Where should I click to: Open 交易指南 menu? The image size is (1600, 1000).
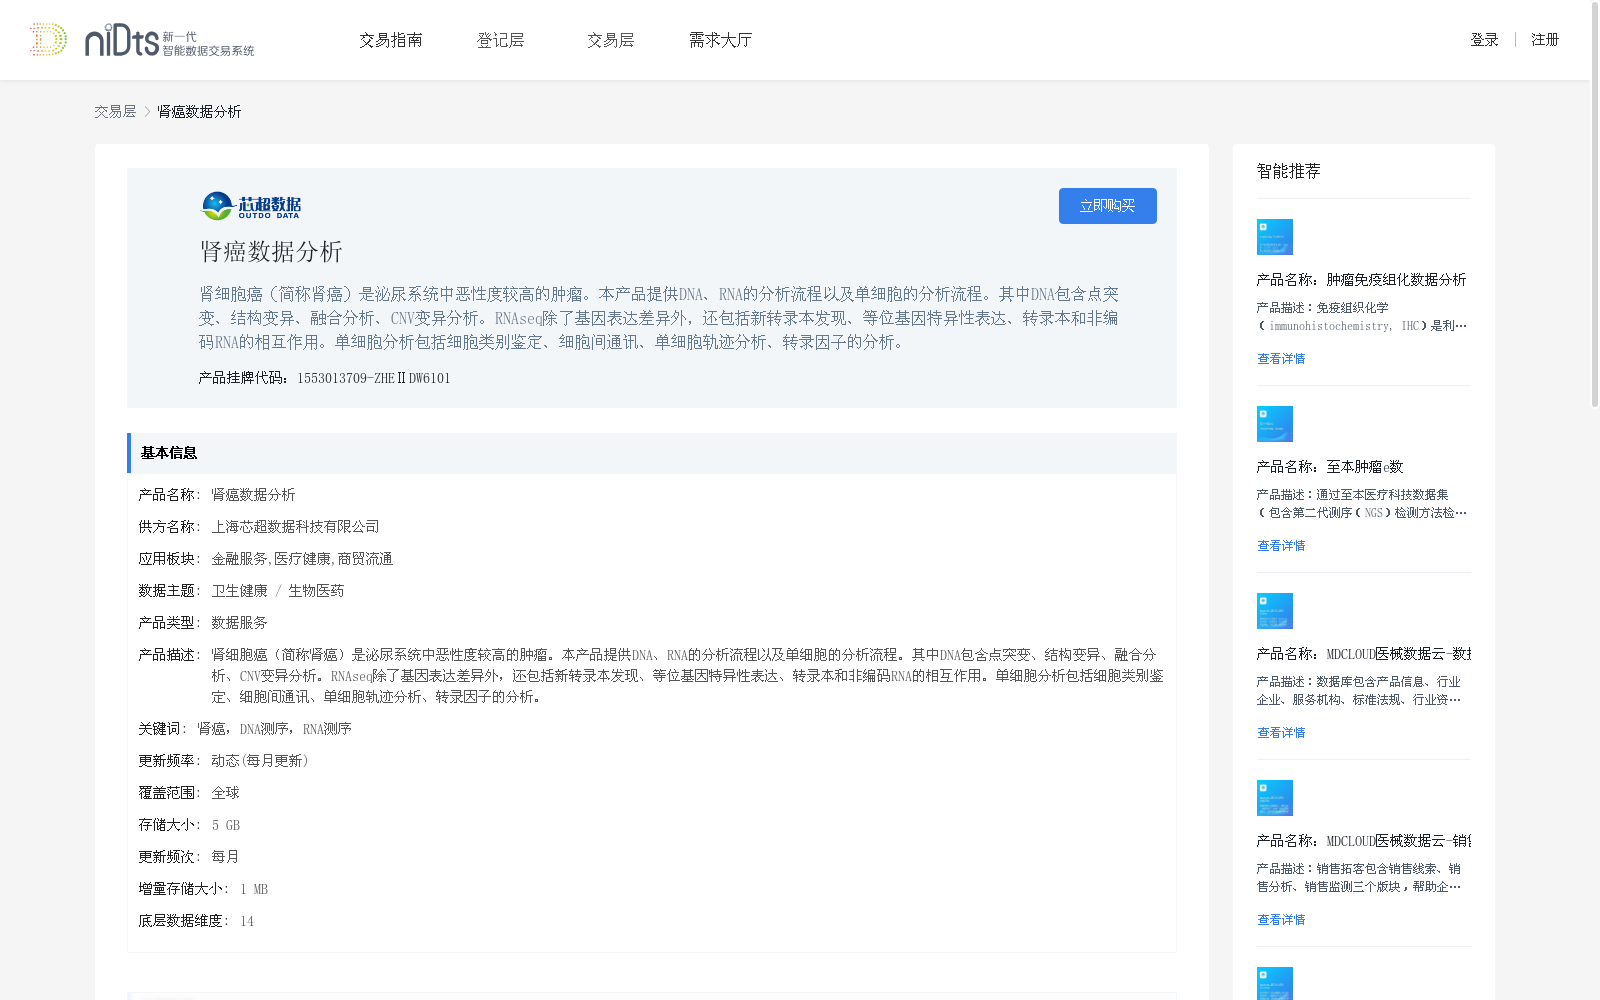pos(391,40)
